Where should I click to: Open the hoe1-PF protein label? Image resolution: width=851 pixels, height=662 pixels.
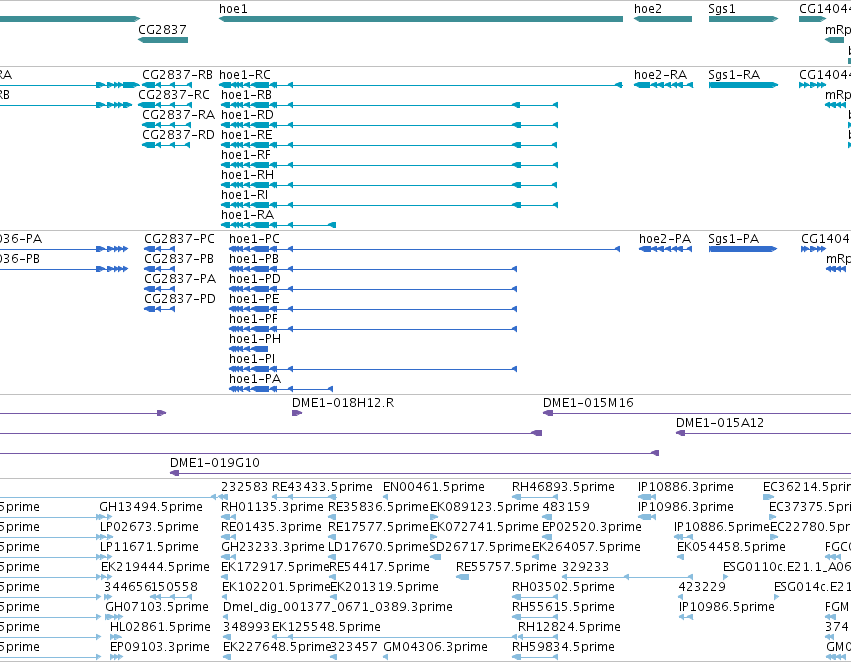tap(253, 319)
